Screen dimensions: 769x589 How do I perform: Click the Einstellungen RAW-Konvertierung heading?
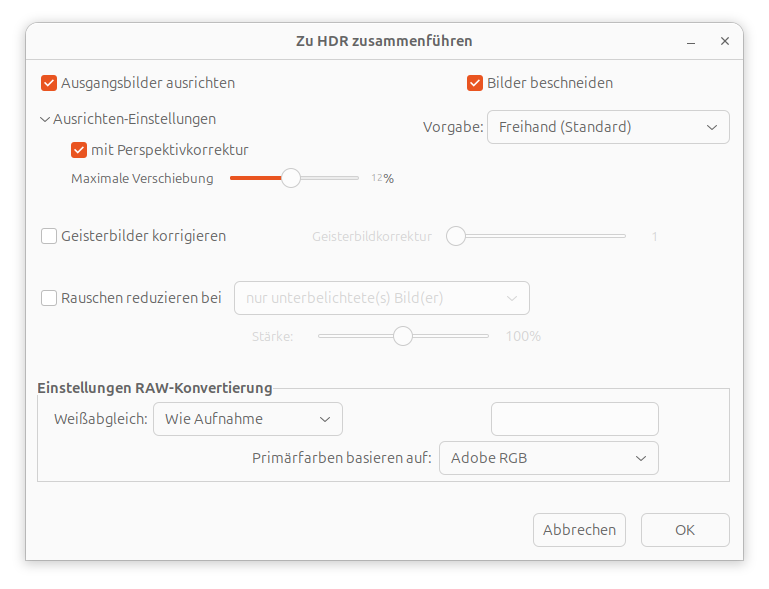154,387
